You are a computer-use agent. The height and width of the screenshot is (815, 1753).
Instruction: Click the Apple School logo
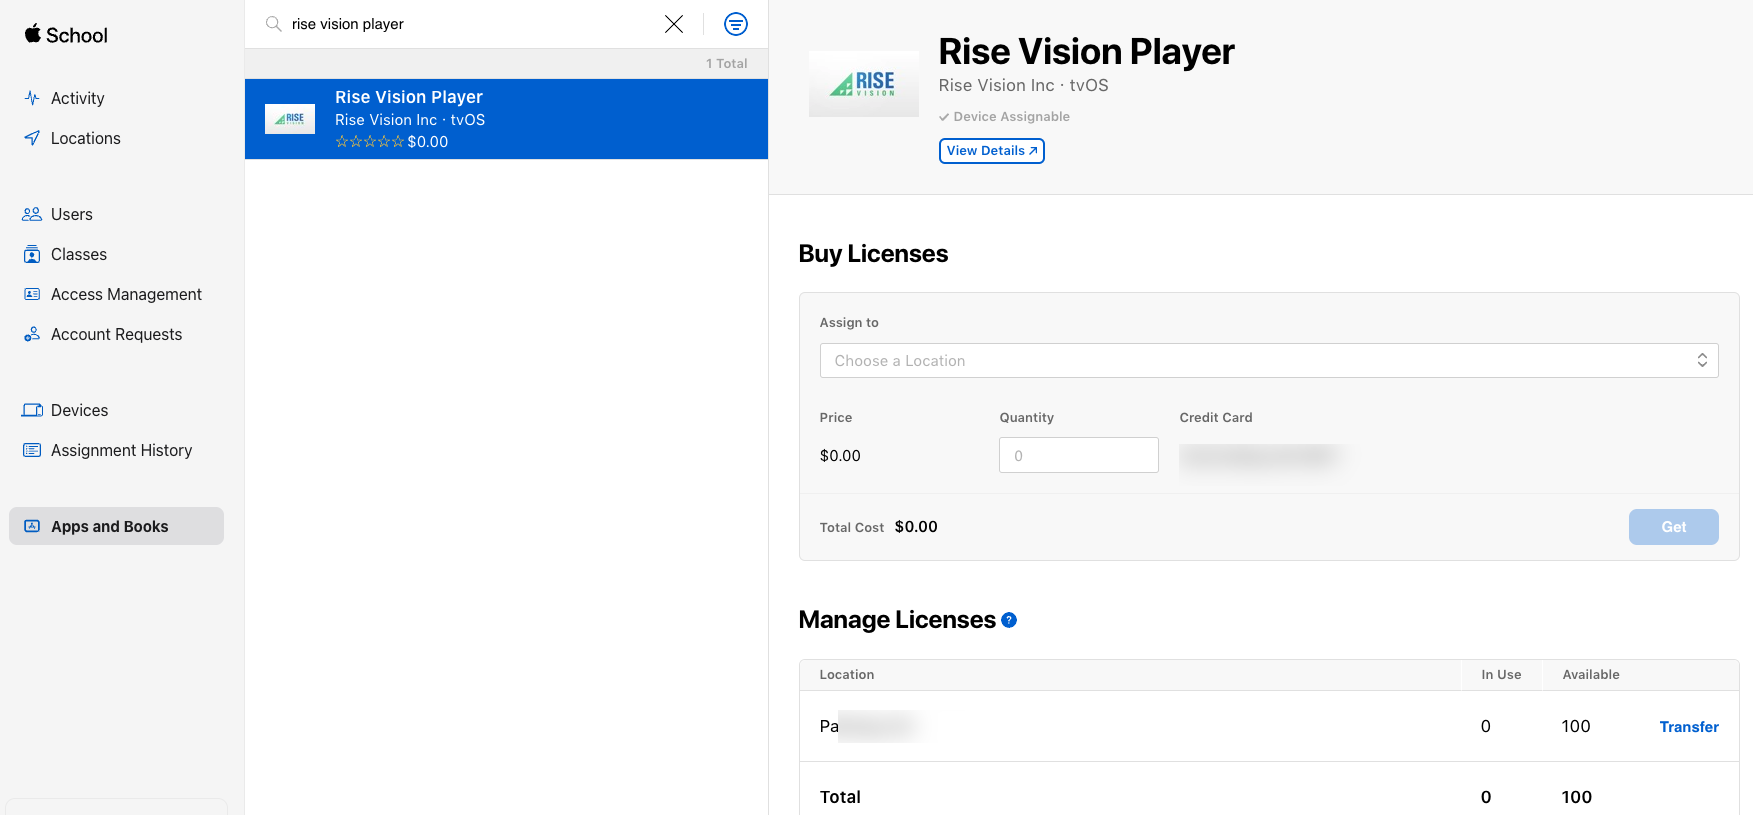(x=66, y=35)
